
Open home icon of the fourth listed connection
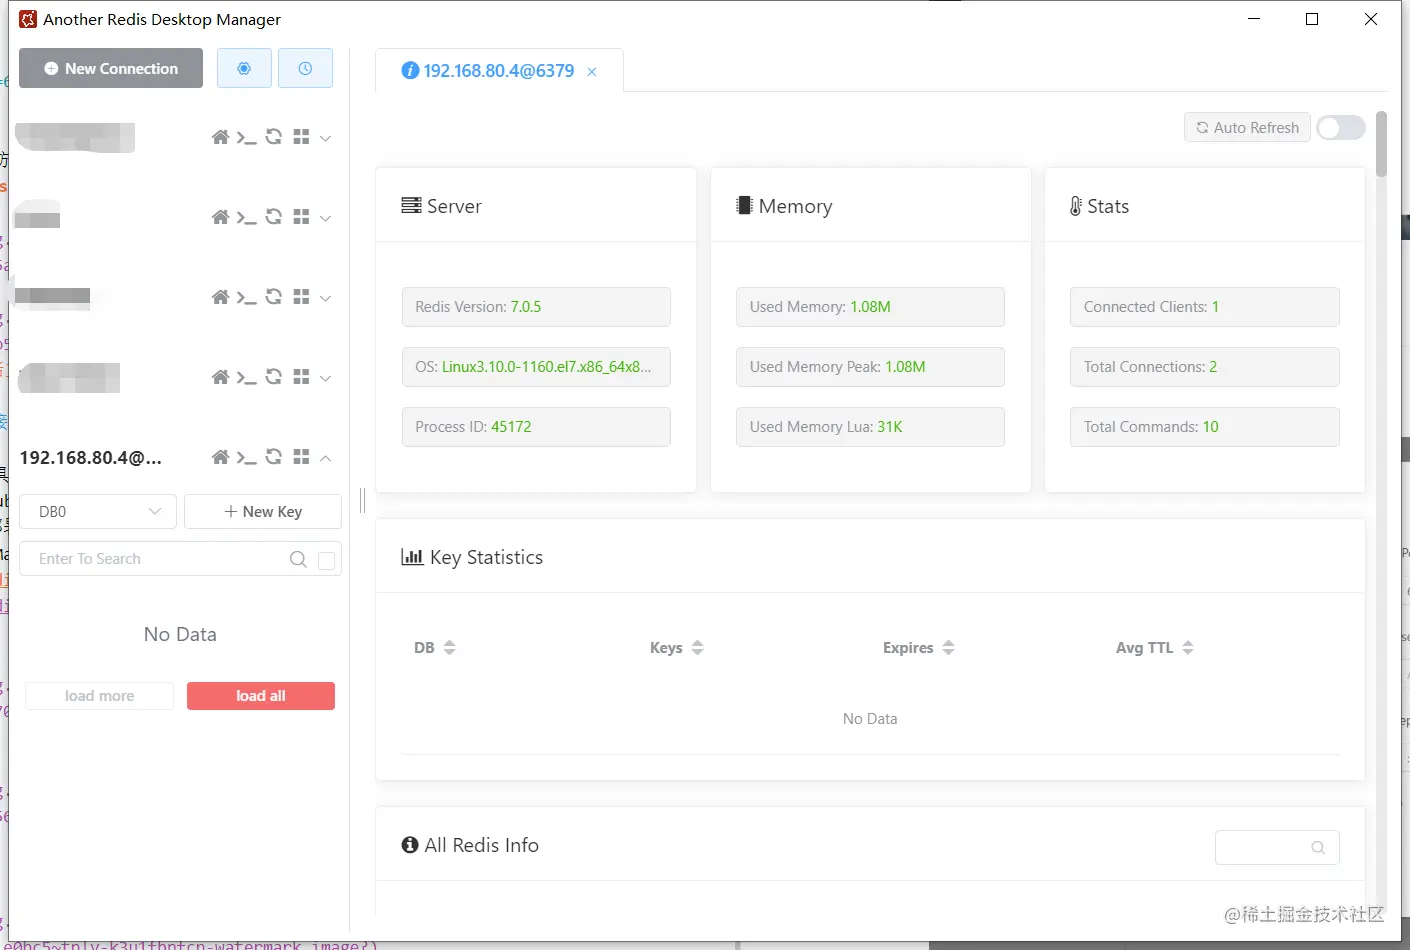pyautogui.click(x=220, y=377)
